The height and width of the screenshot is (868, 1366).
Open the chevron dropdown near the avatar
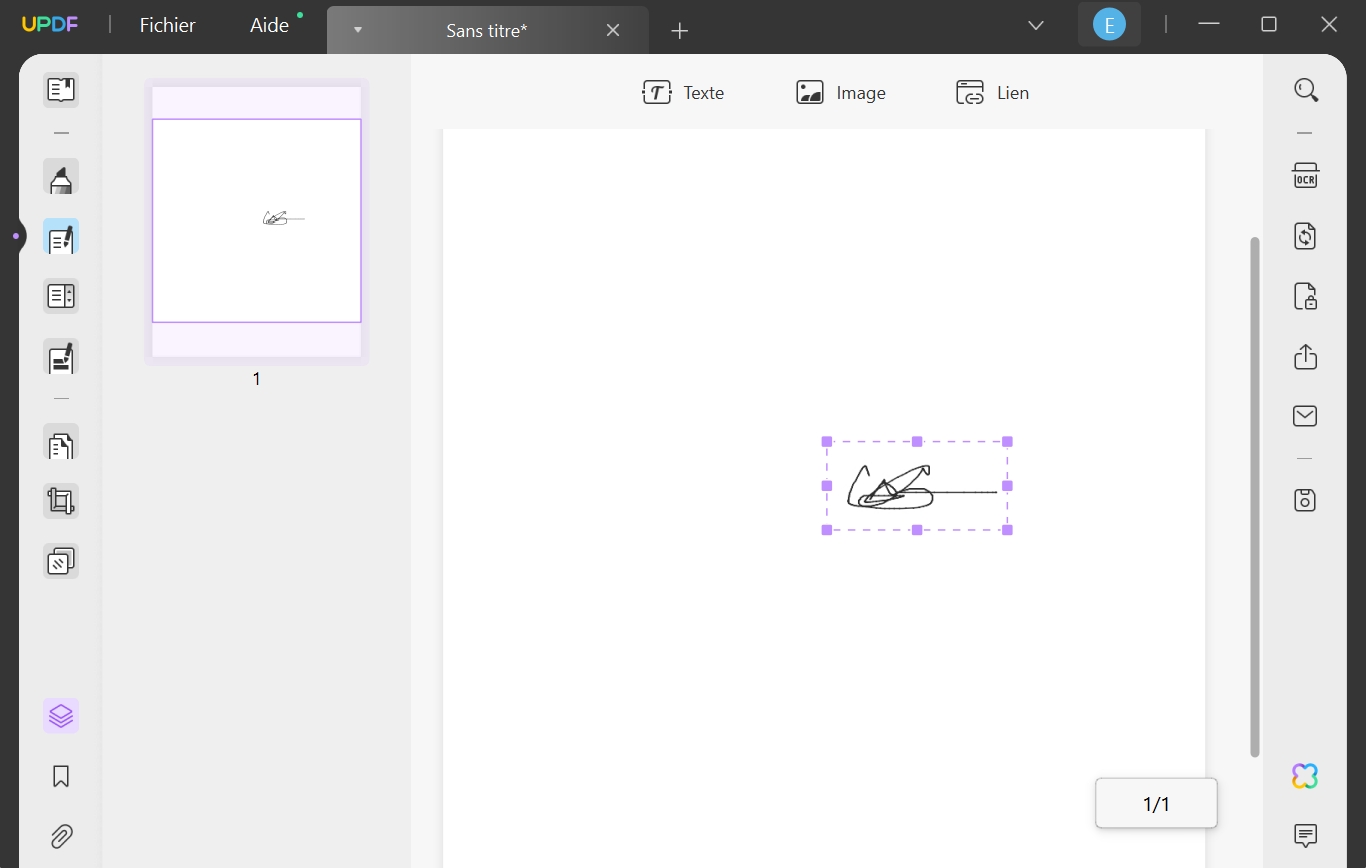coord(1035,24)
